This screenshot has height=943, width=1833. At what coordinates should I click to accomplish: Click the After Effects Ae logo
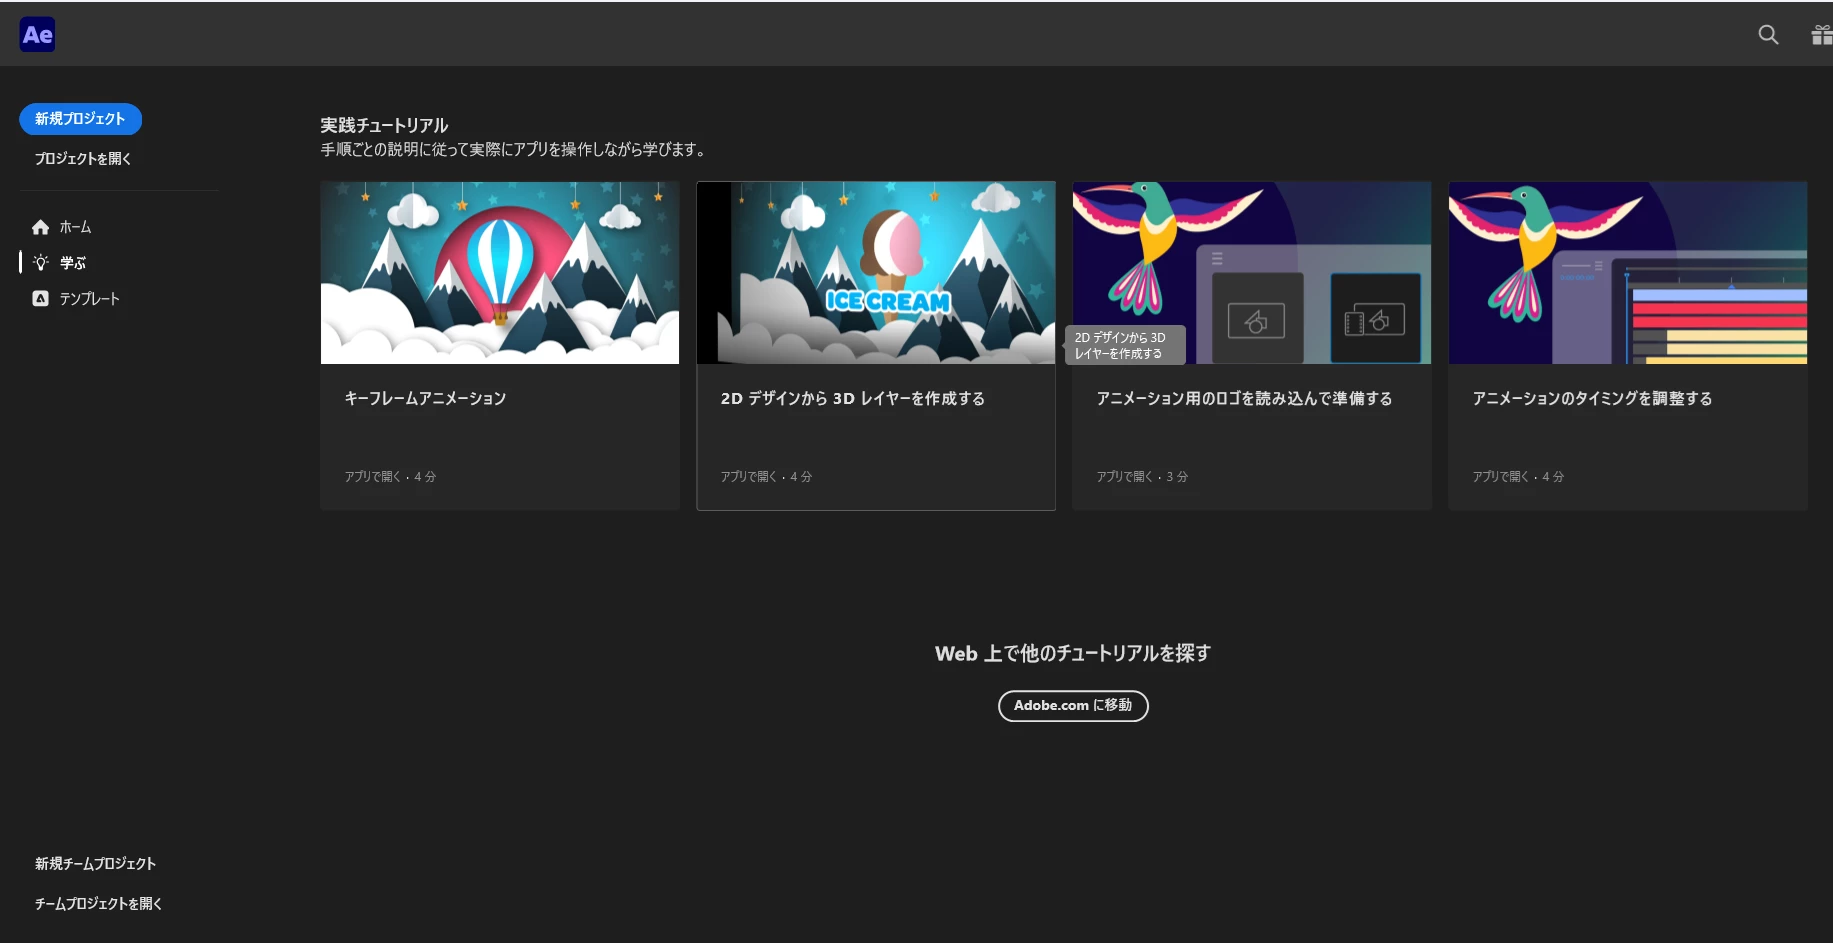[38, 35]
